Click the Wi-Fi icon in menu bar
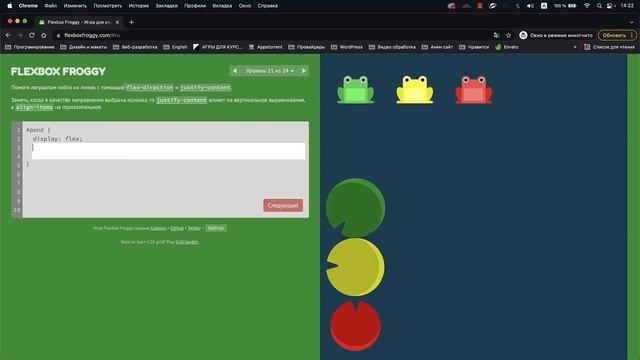Viewport: 640px width, 360px height. pyautogui.click(x=587, y=6)
